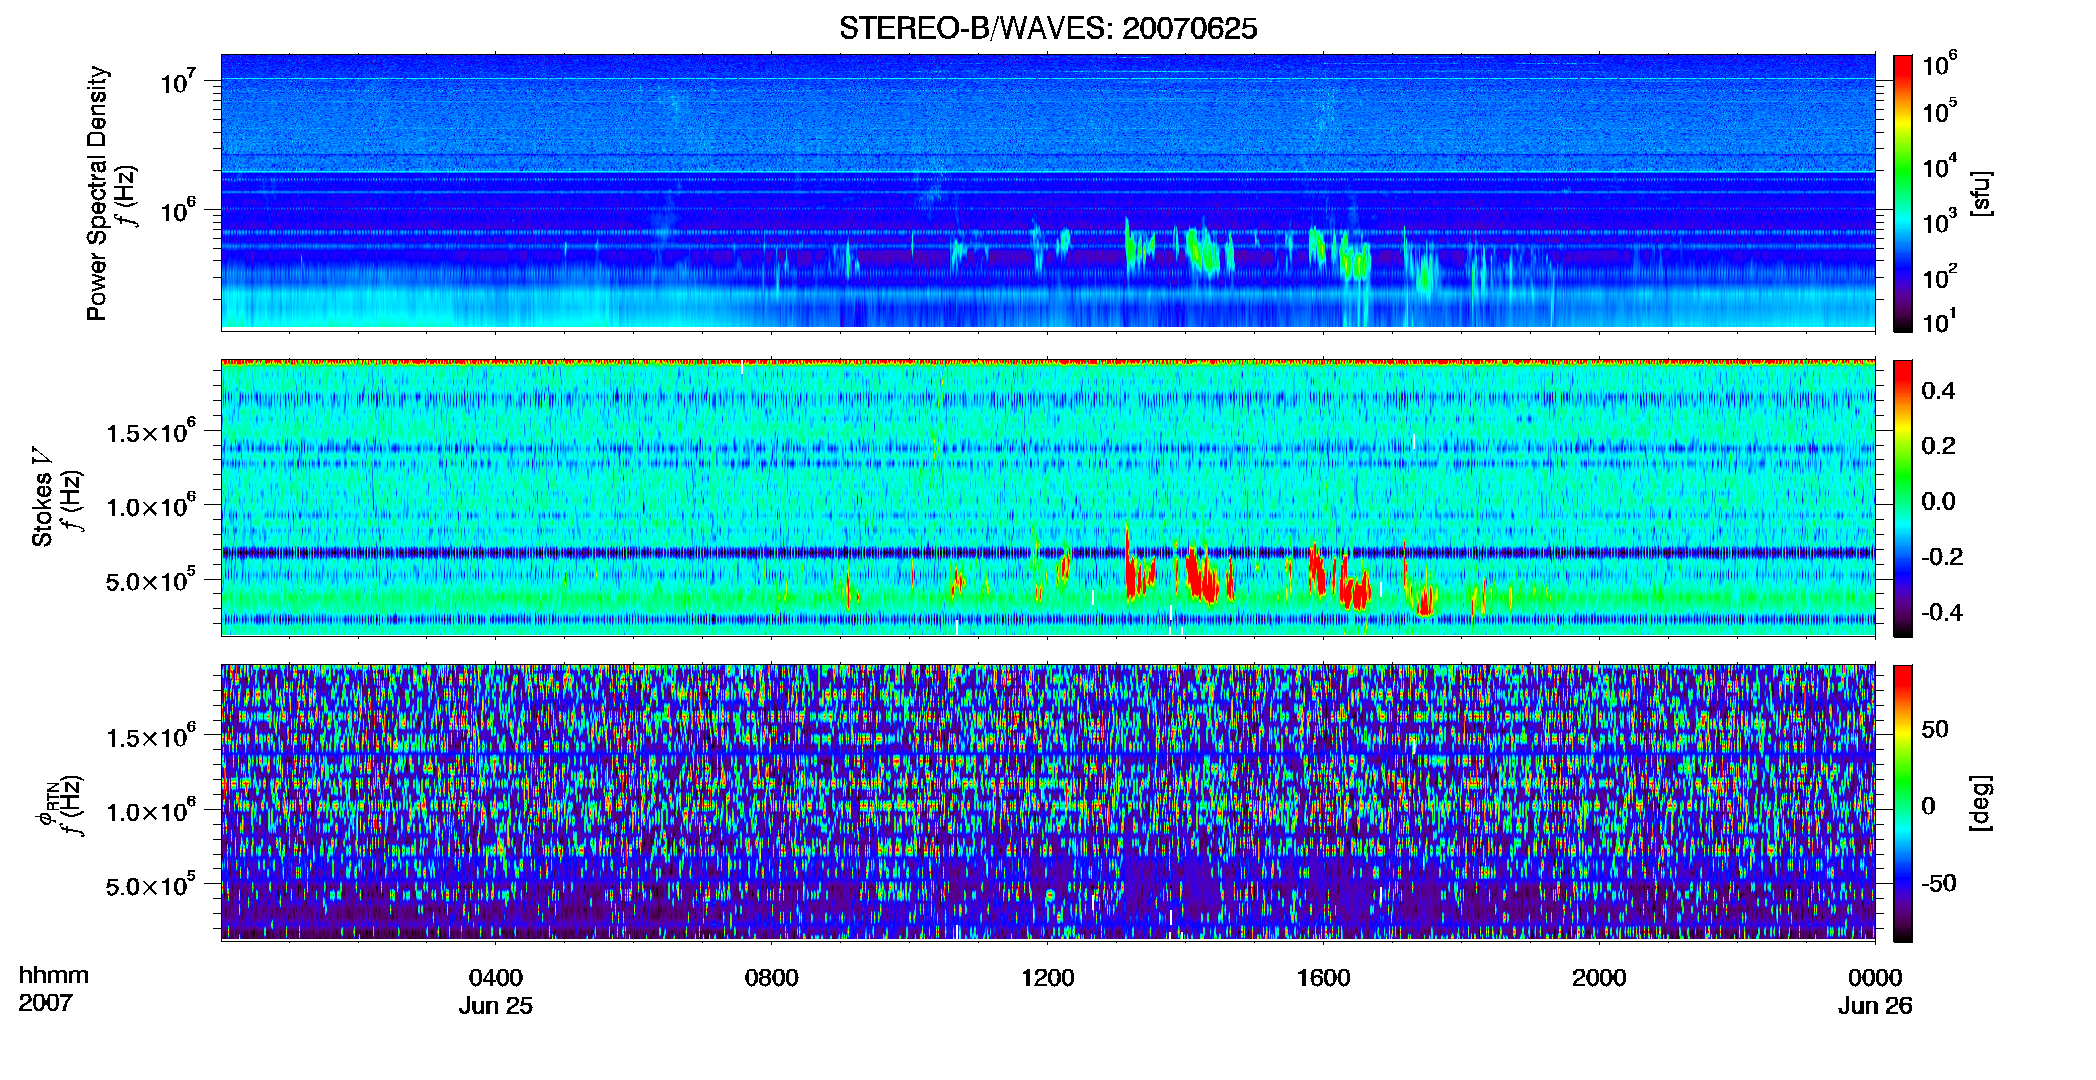Screen dimensions: 2096x1080
Task: Click the Stokes V color bar
Action: 1903,499
